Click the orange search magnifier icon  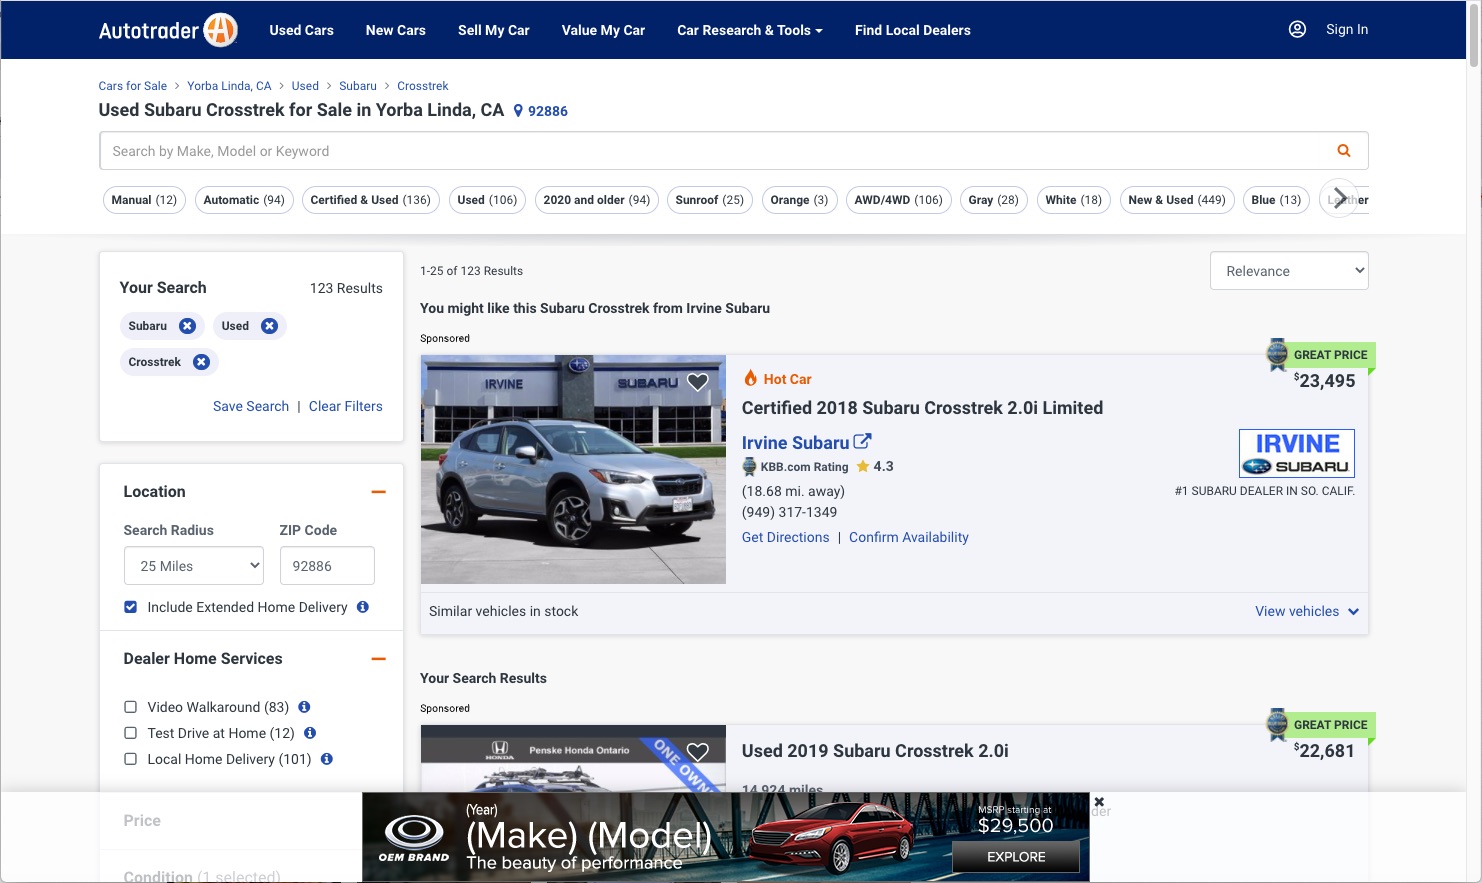click(x=1344, y=151)
